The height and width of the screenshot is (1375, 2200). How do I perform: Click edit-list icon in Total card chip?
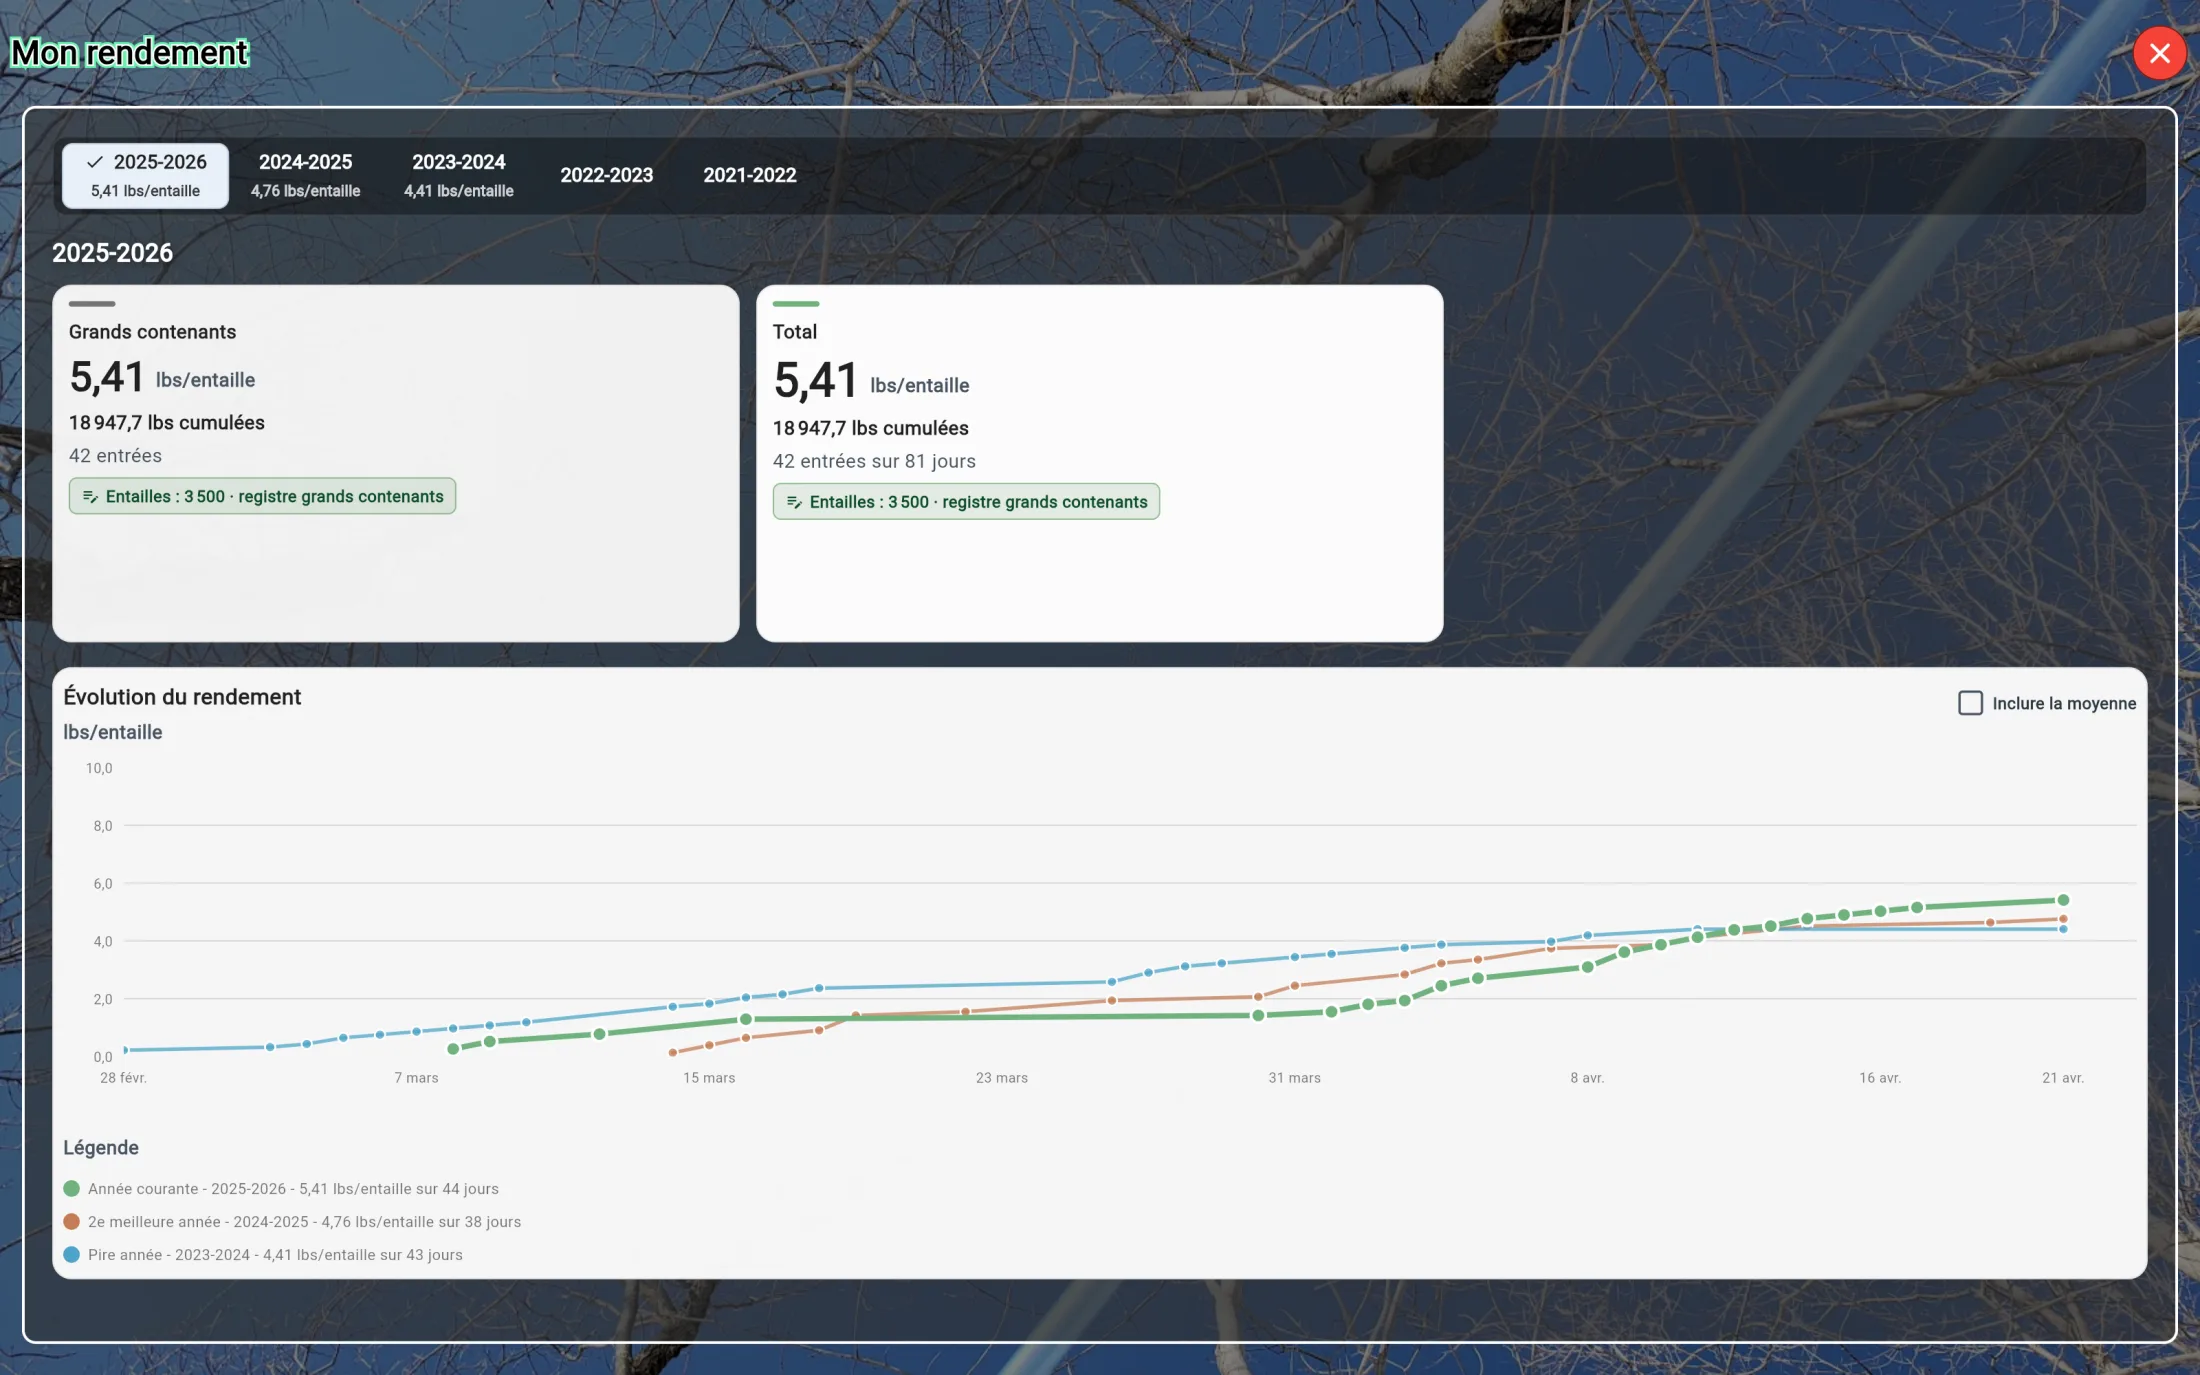coord(794,502)
